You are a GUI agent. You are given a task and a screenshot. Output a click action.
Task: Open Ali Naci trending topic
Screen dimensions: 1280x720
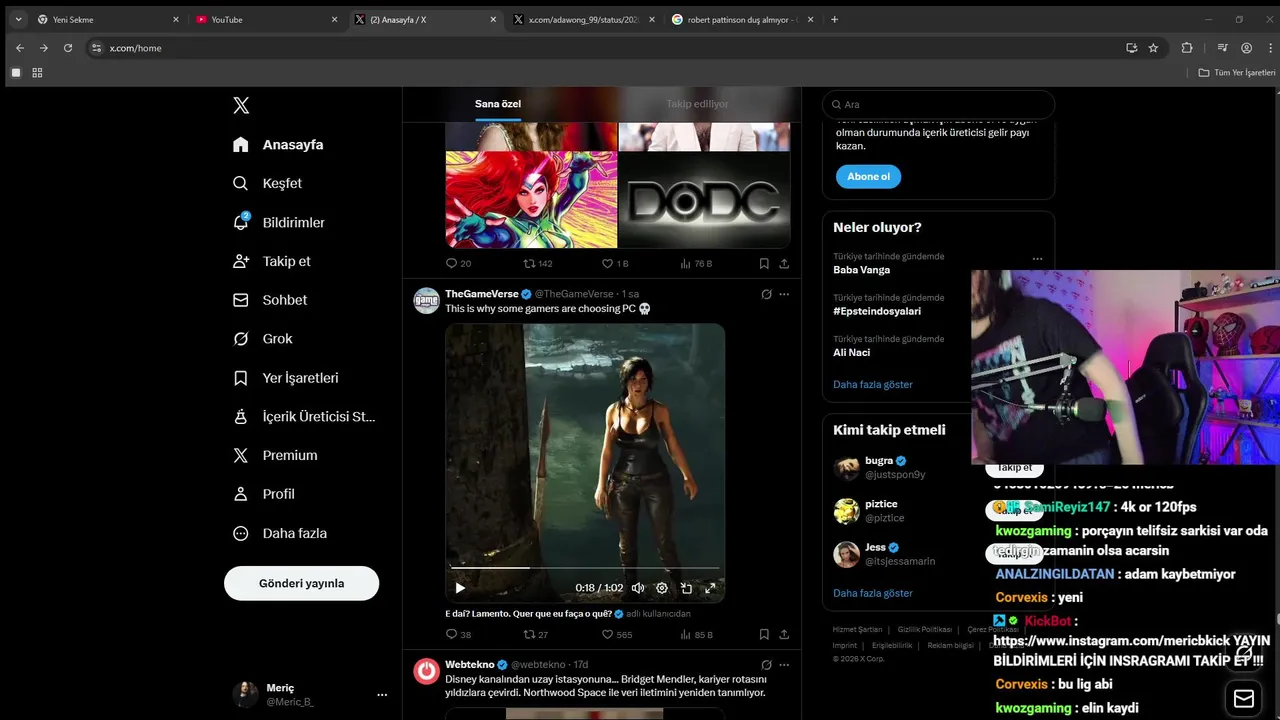[x=851, y=353]
